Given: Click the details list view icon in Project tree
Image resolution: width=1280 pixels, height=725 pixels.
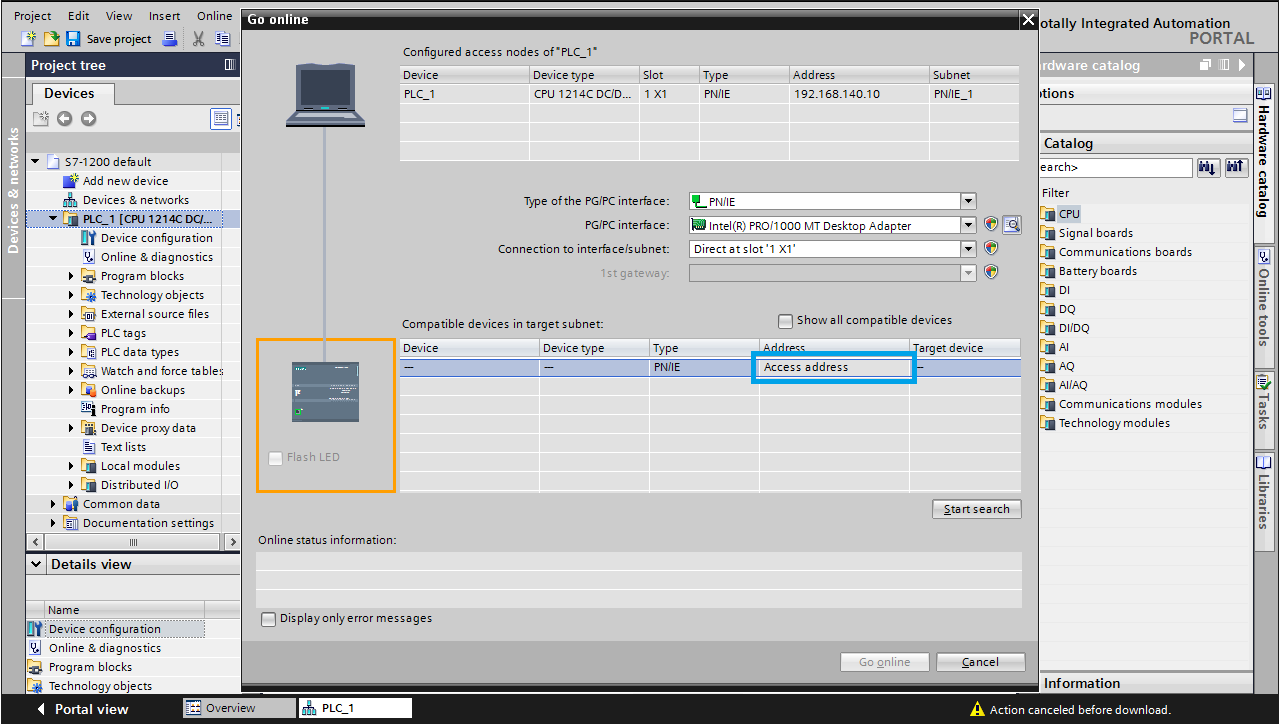Looking at the screenshot, I should click(x=221, y=119).
